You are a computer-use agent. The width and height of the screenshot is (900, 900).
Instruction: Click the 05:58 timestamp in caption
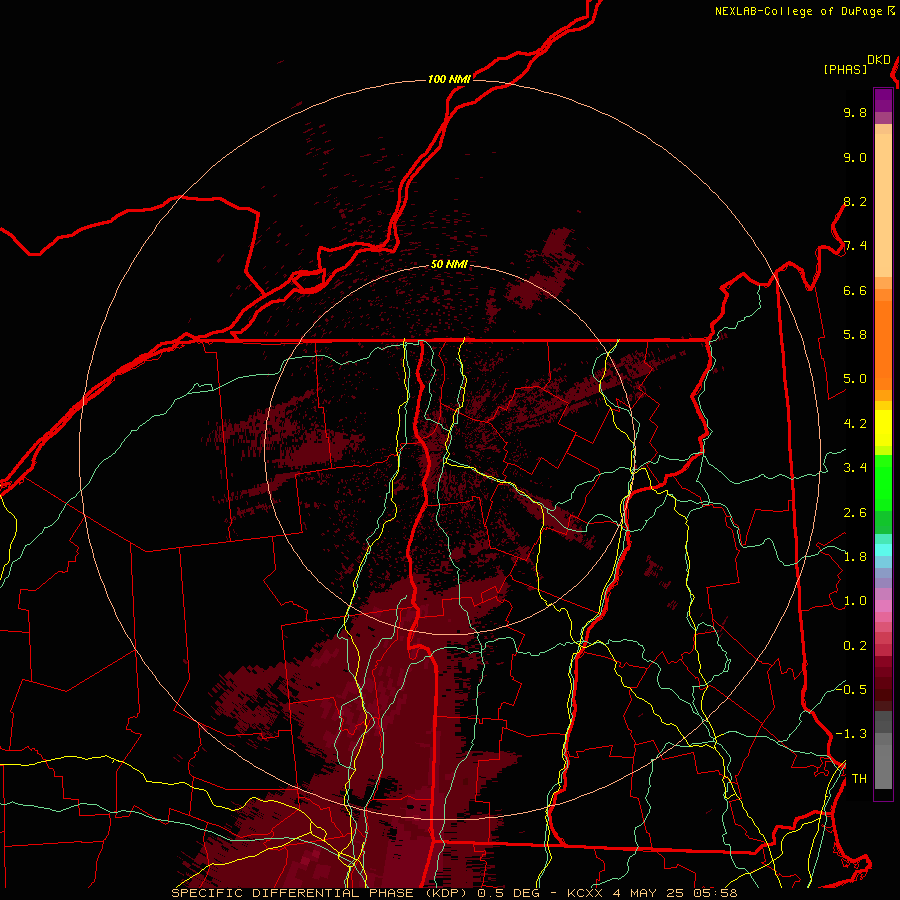(716, 893)
